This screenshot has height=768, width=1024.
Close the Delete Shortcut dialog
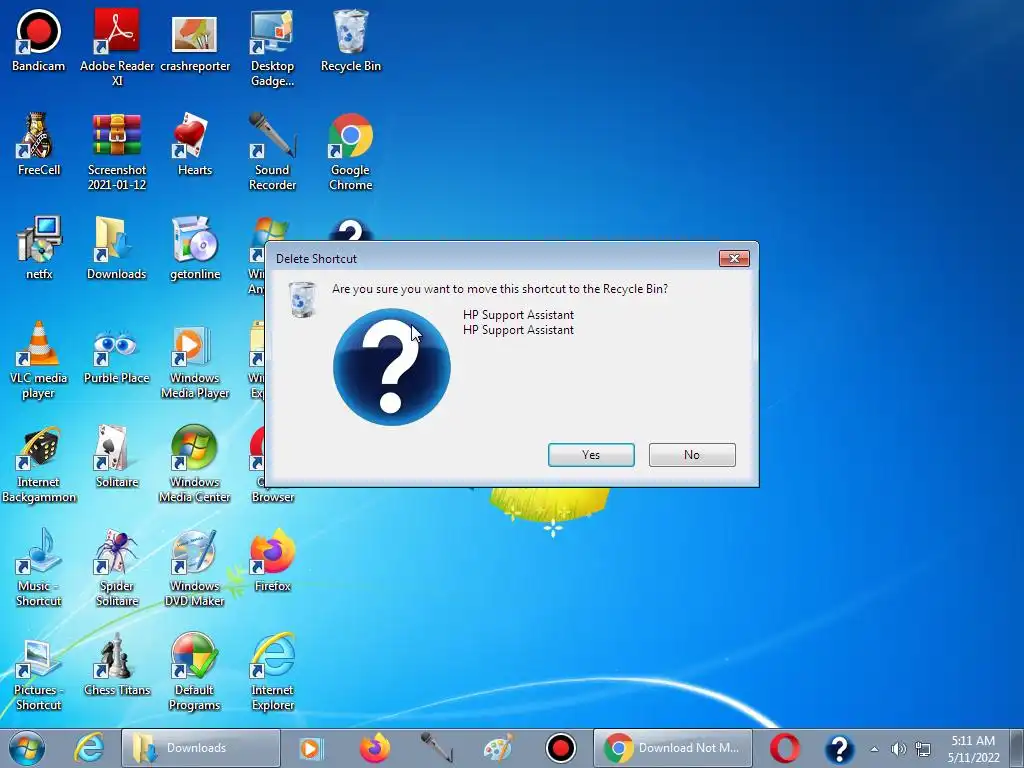point(734,259)
